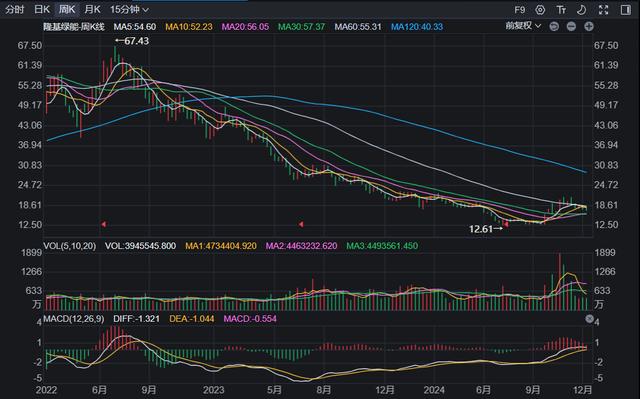Click the reset view circular arrow icon
Viewport: 640px width, 399px height.
[x=554, y=27]
